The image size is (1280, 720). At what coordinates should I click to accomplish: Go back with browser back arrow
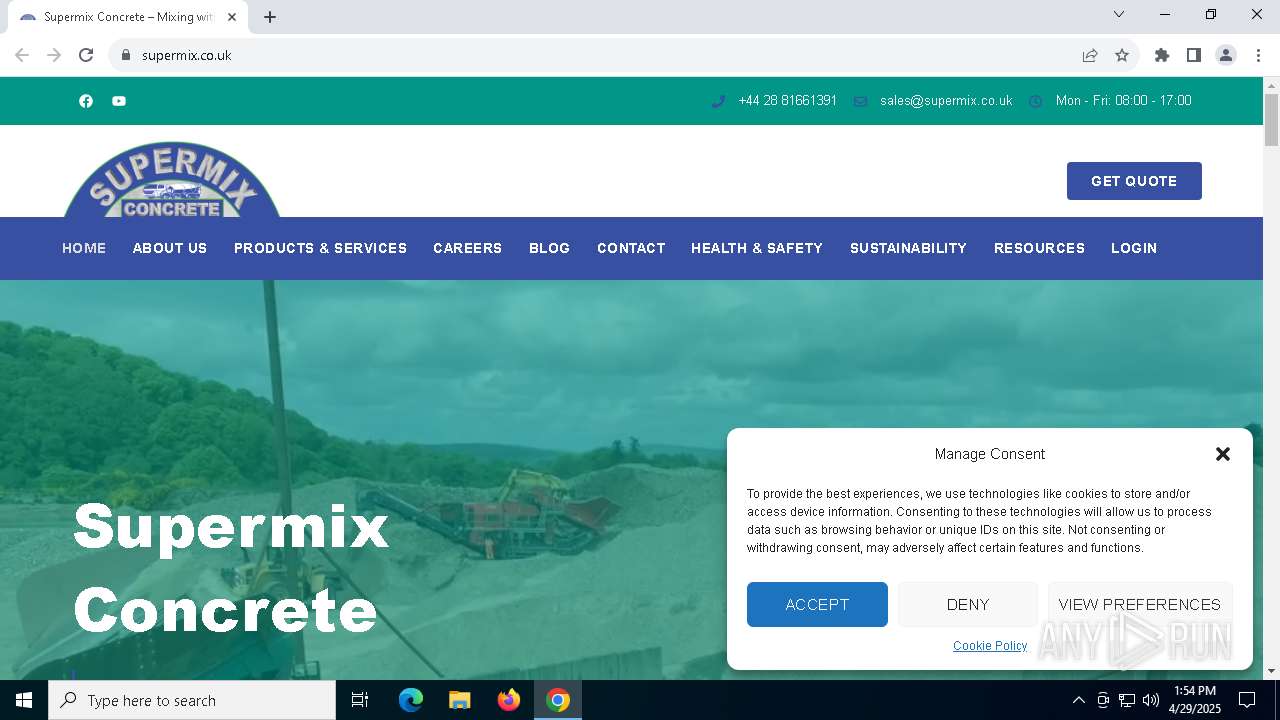22,55
